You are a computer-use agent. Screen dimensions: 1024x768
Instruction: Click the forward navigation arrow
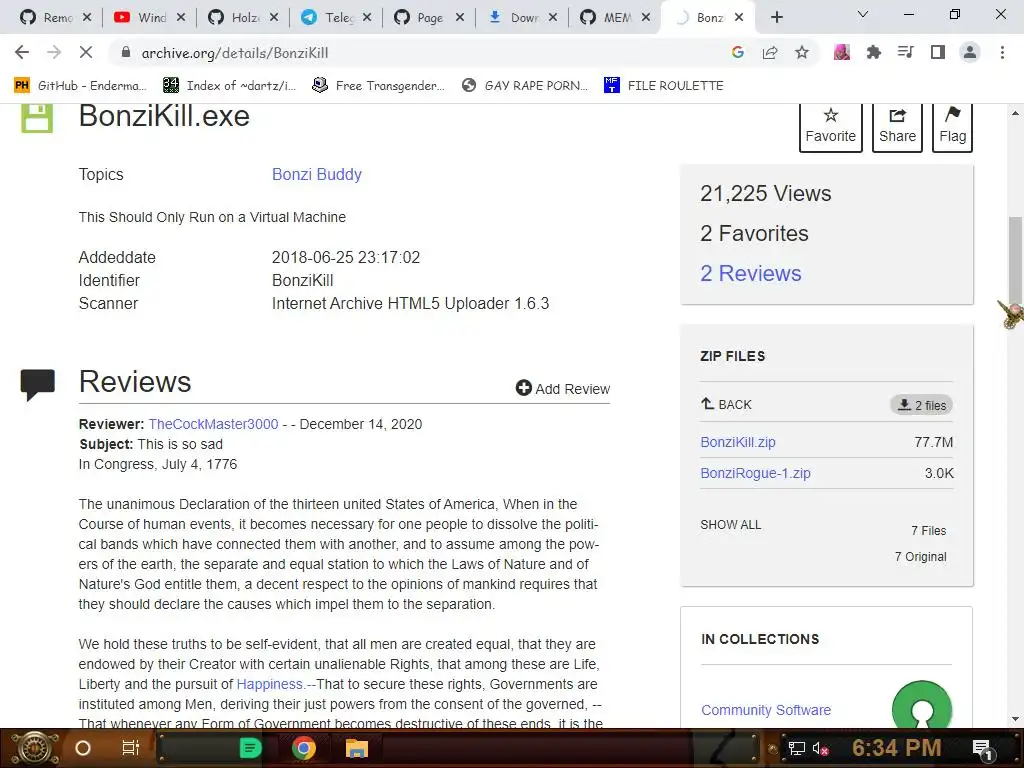[x=54, y=52]
